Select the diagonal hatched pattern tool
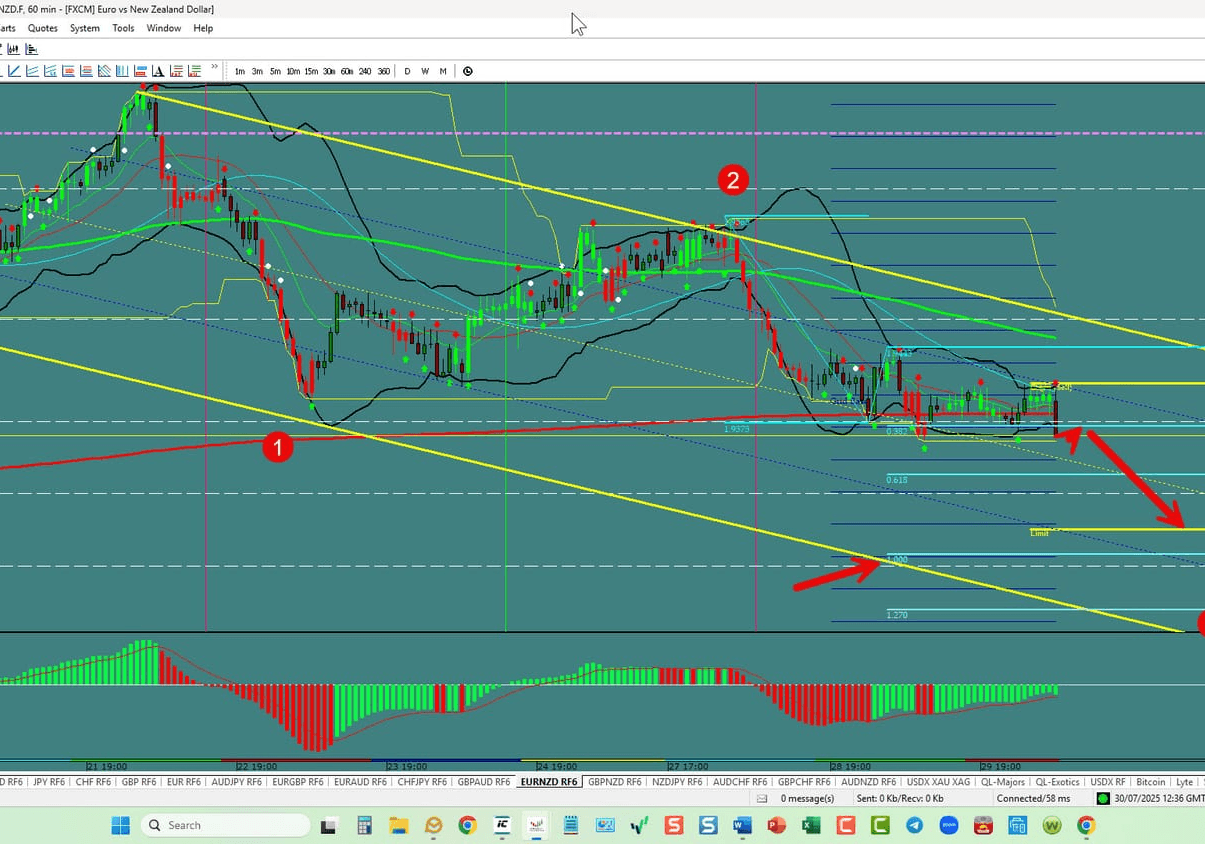The width and height of the screenshot is (1205, 844). point(103,71)
